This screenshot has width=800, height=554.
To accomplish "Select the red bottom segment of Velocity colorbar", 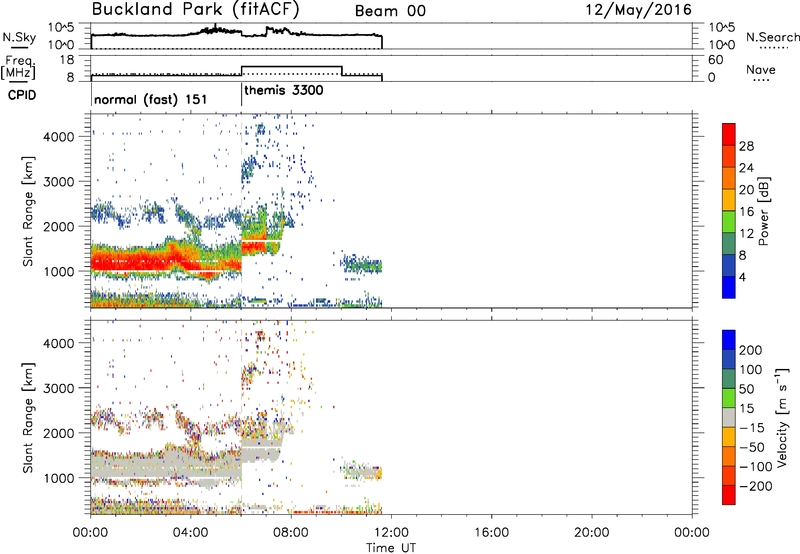I will pos(729,495).
